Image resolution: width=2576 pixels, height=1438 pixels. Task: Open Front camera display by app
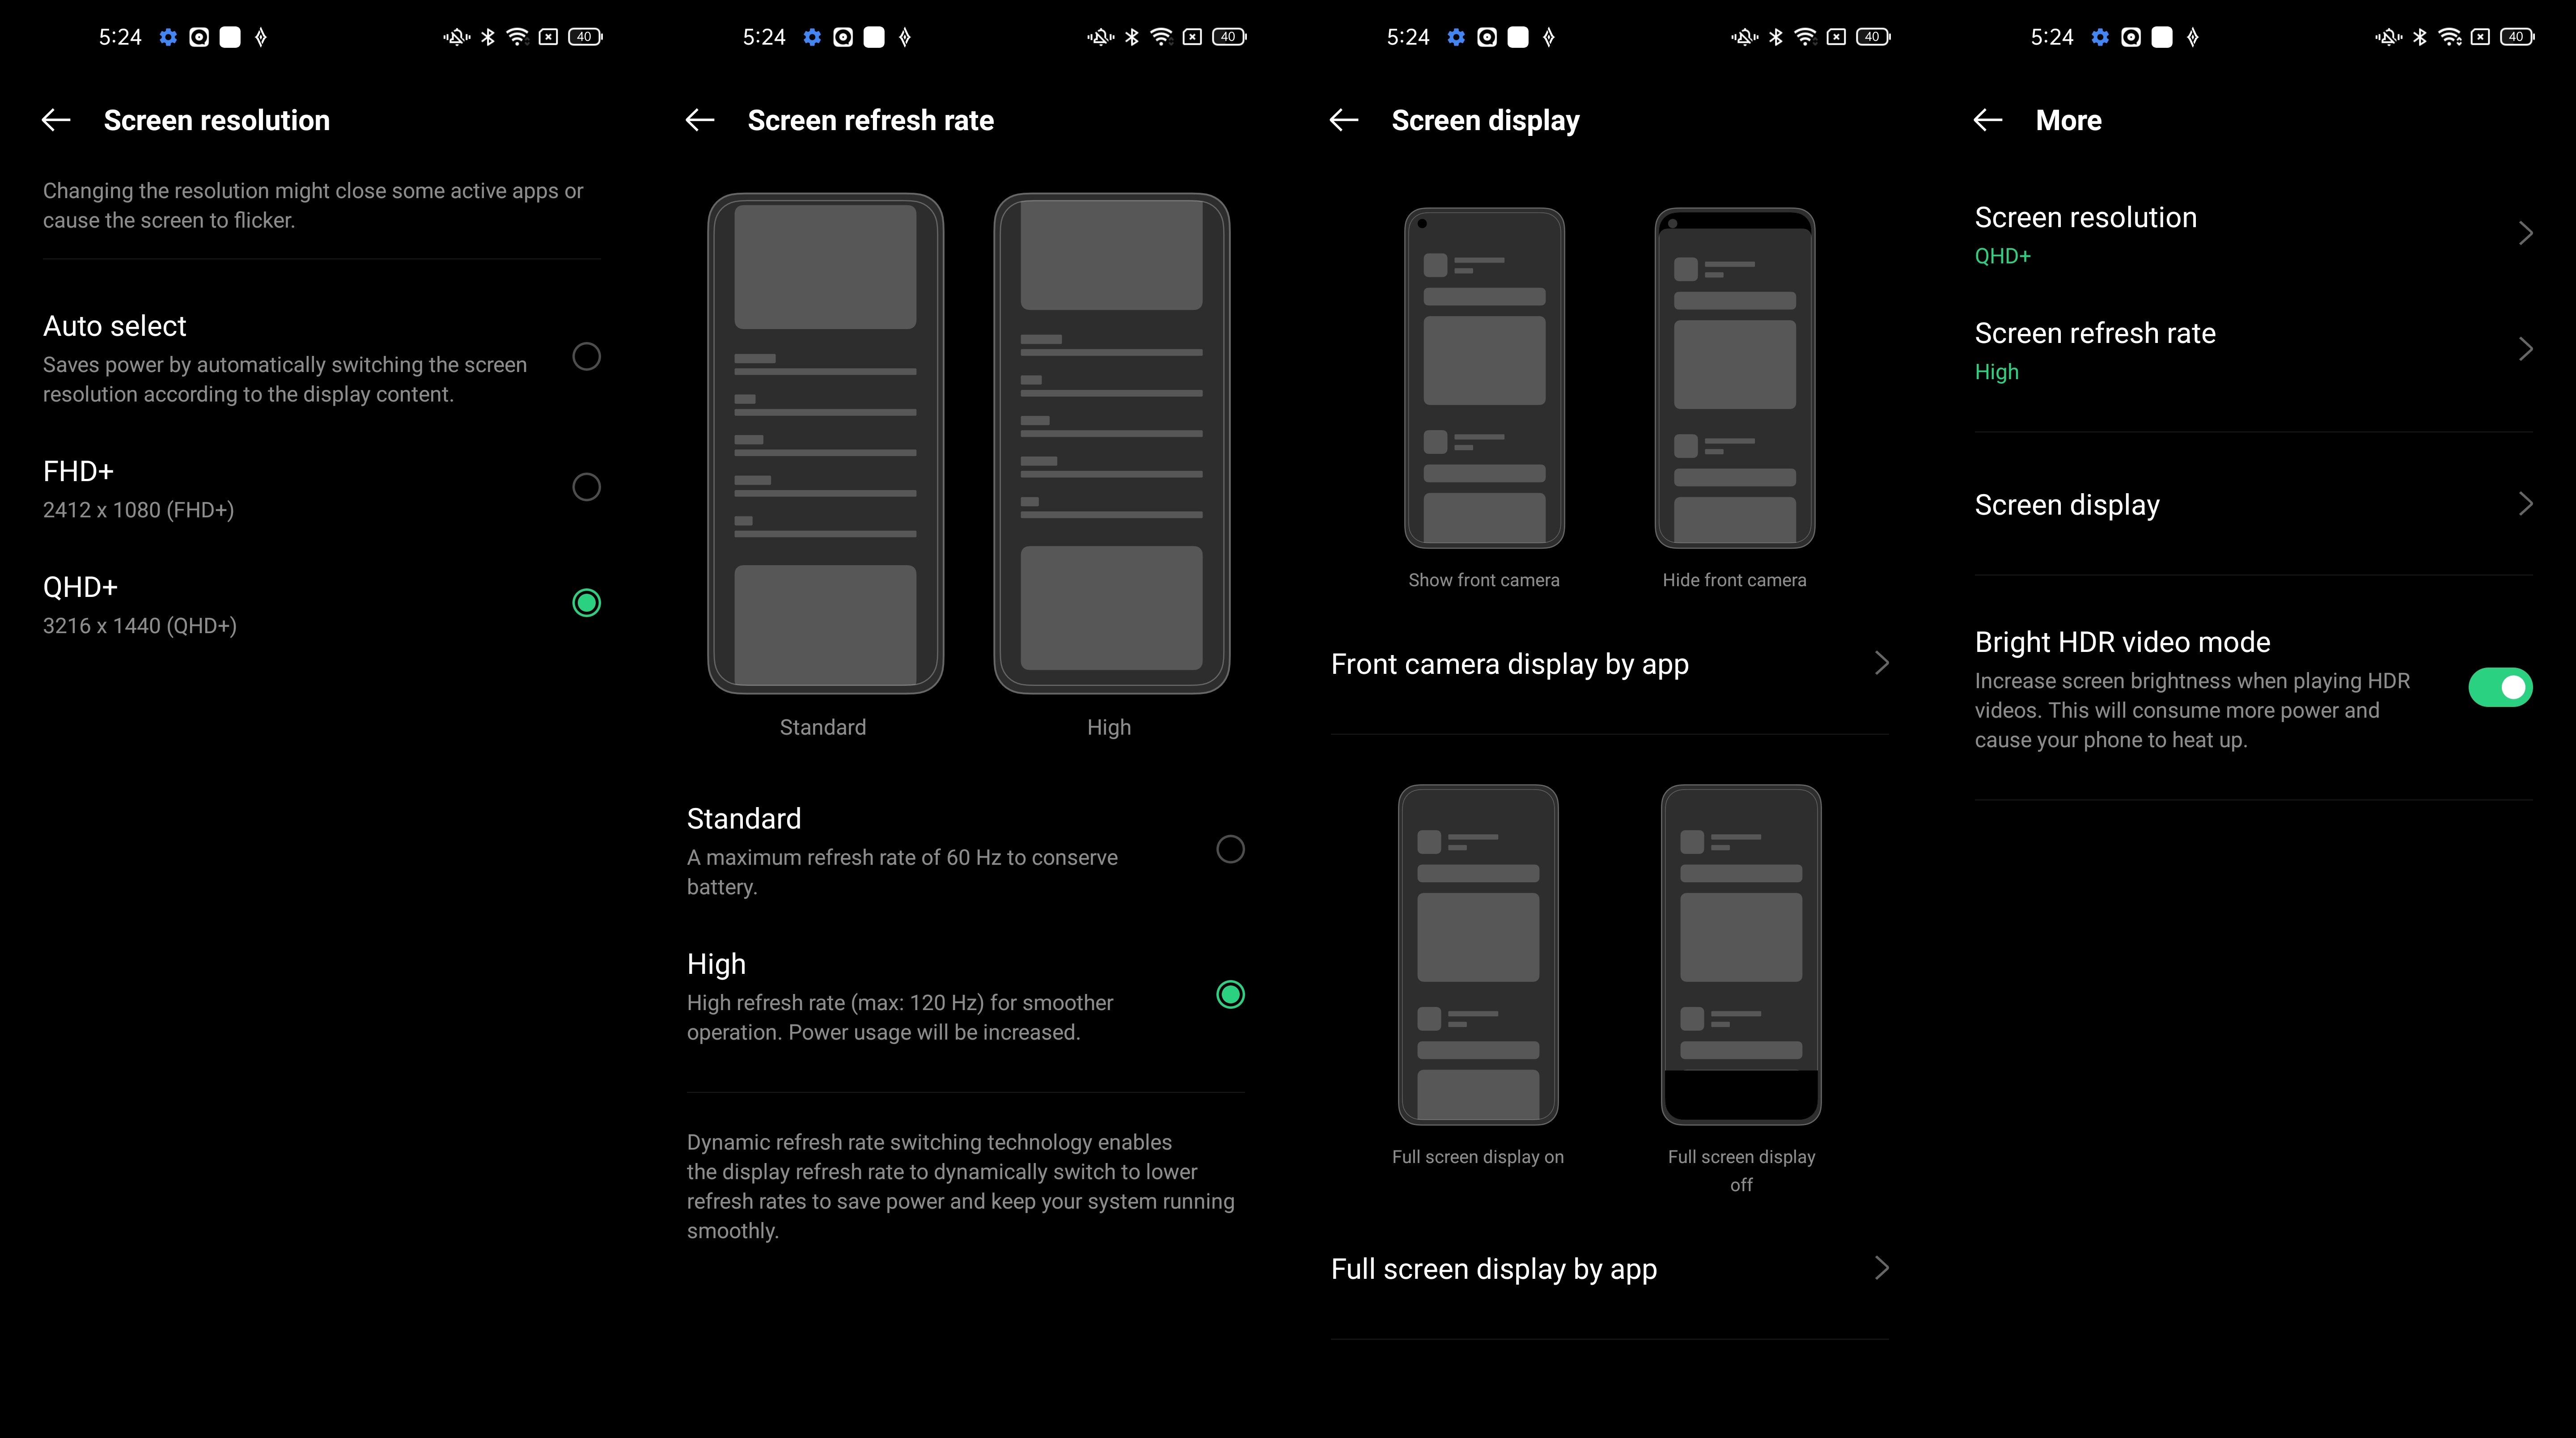[1610, 664]
